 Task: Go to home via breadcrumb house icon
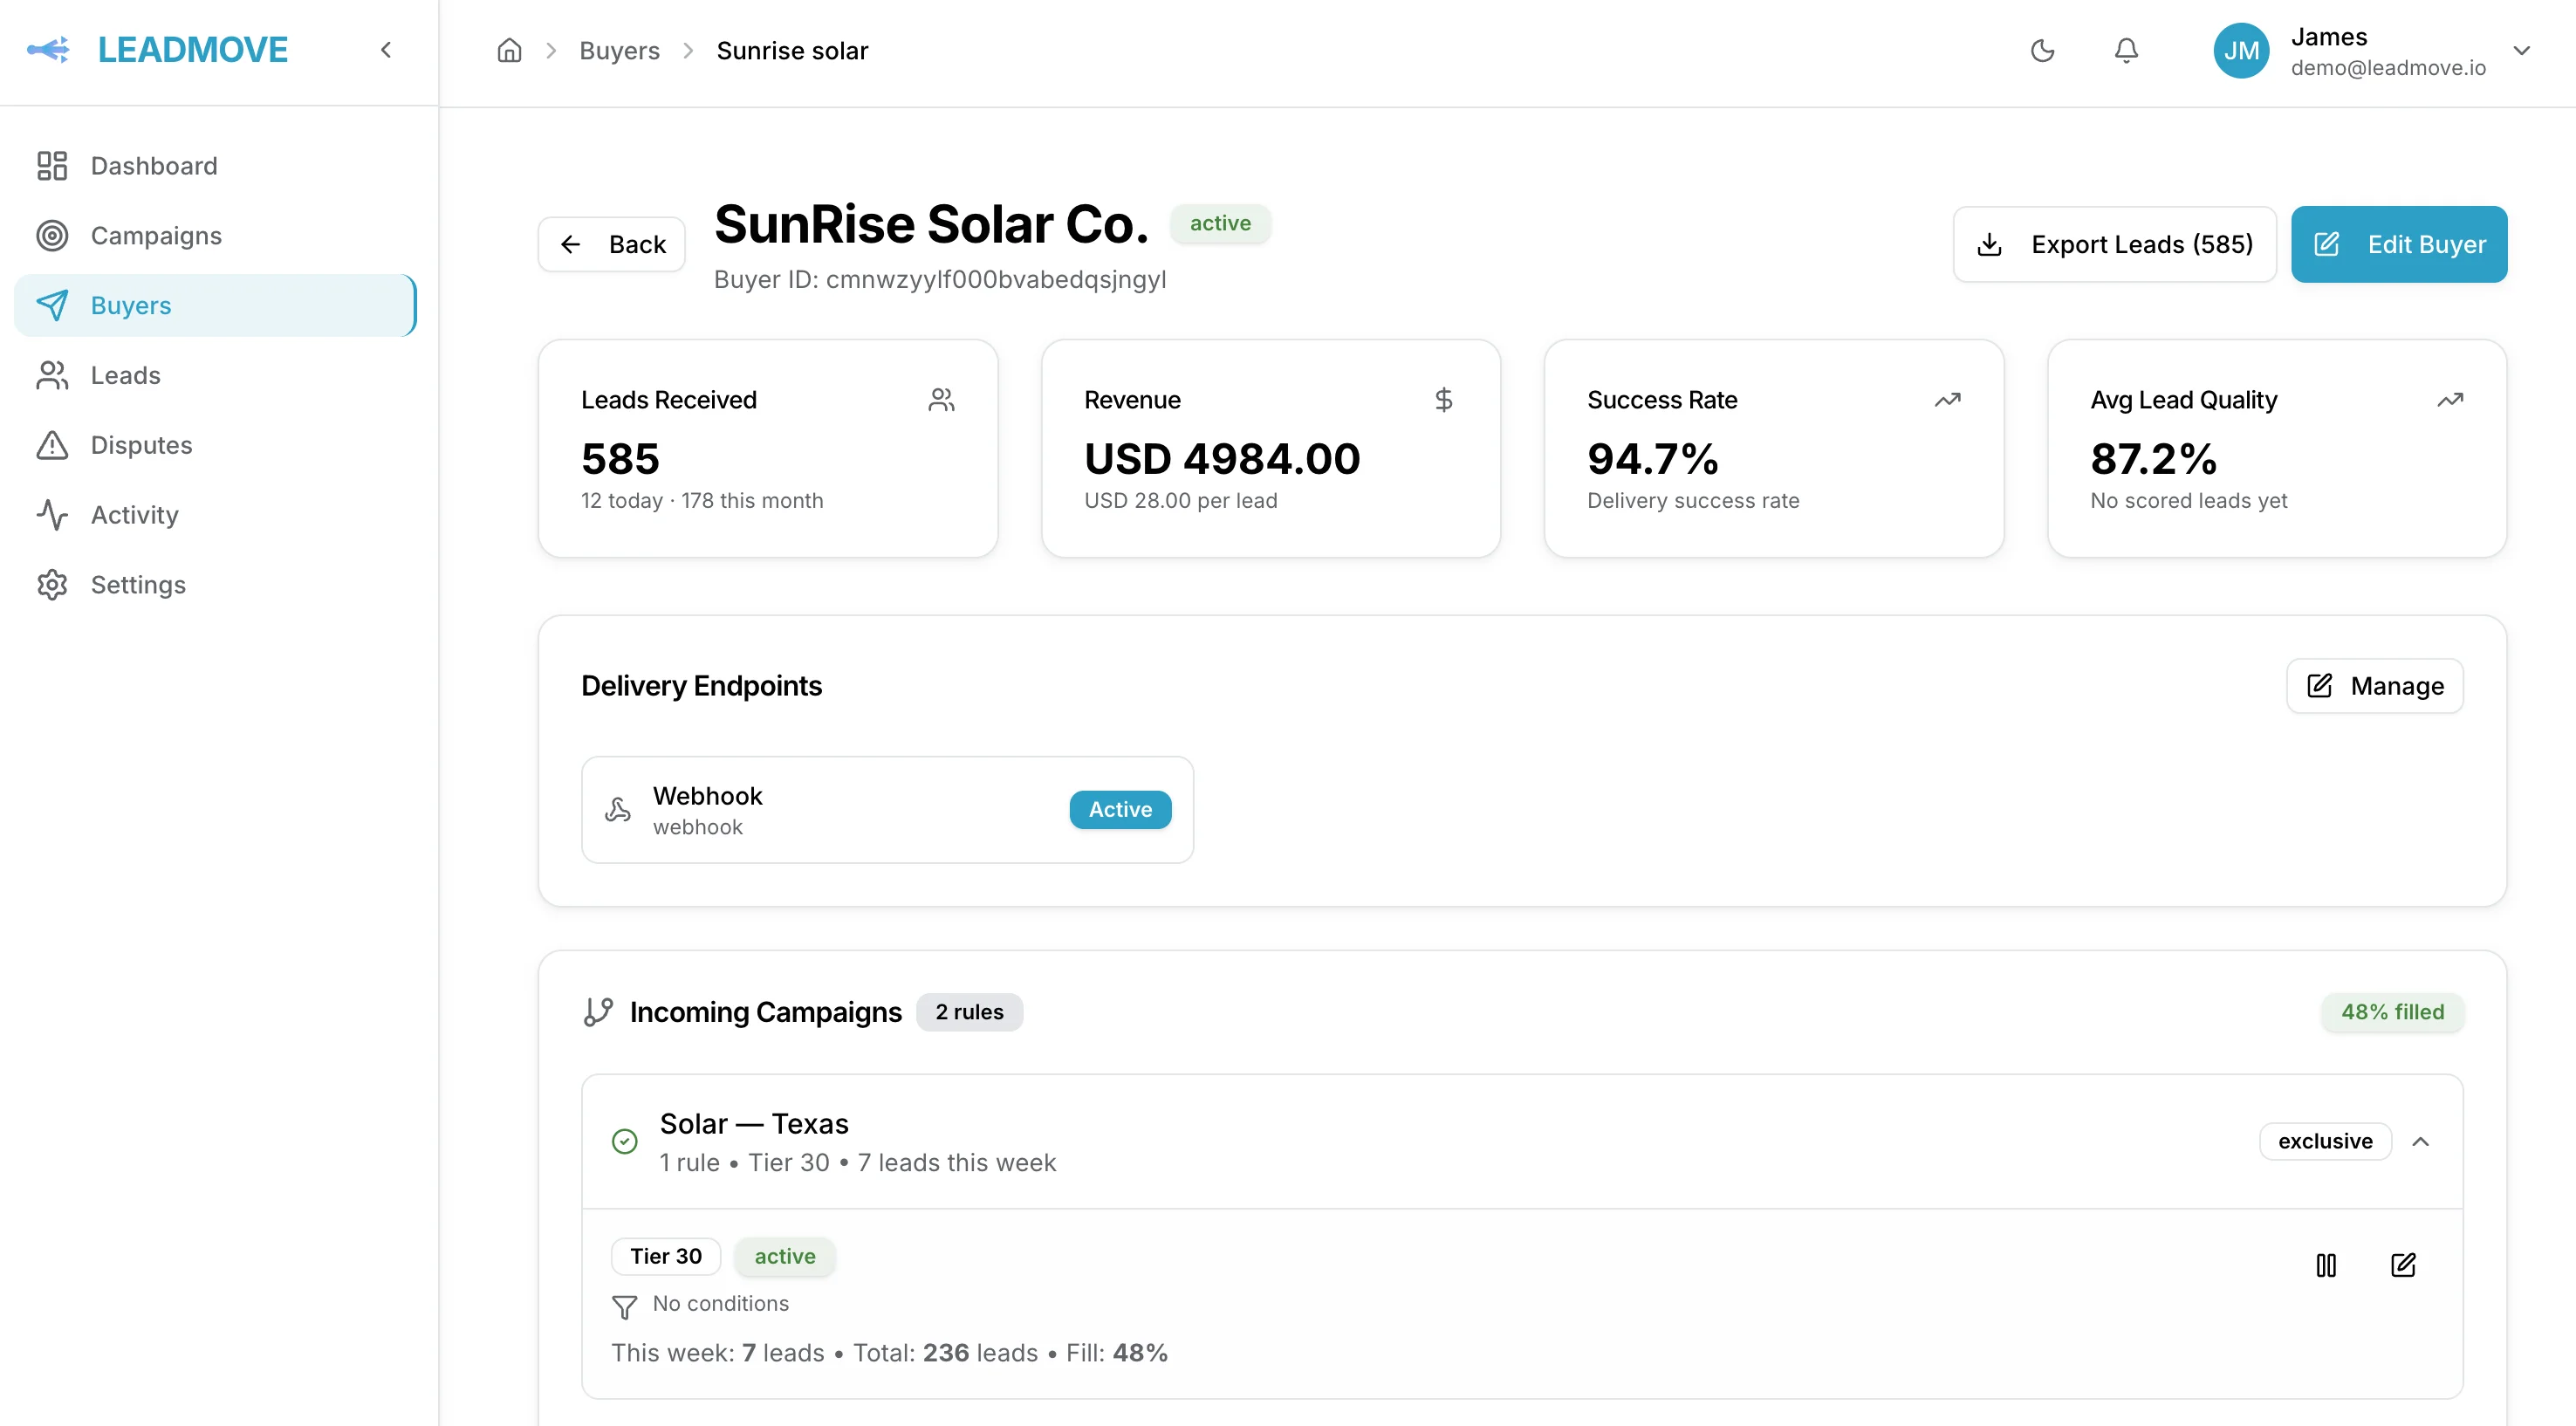pos(509,50)
